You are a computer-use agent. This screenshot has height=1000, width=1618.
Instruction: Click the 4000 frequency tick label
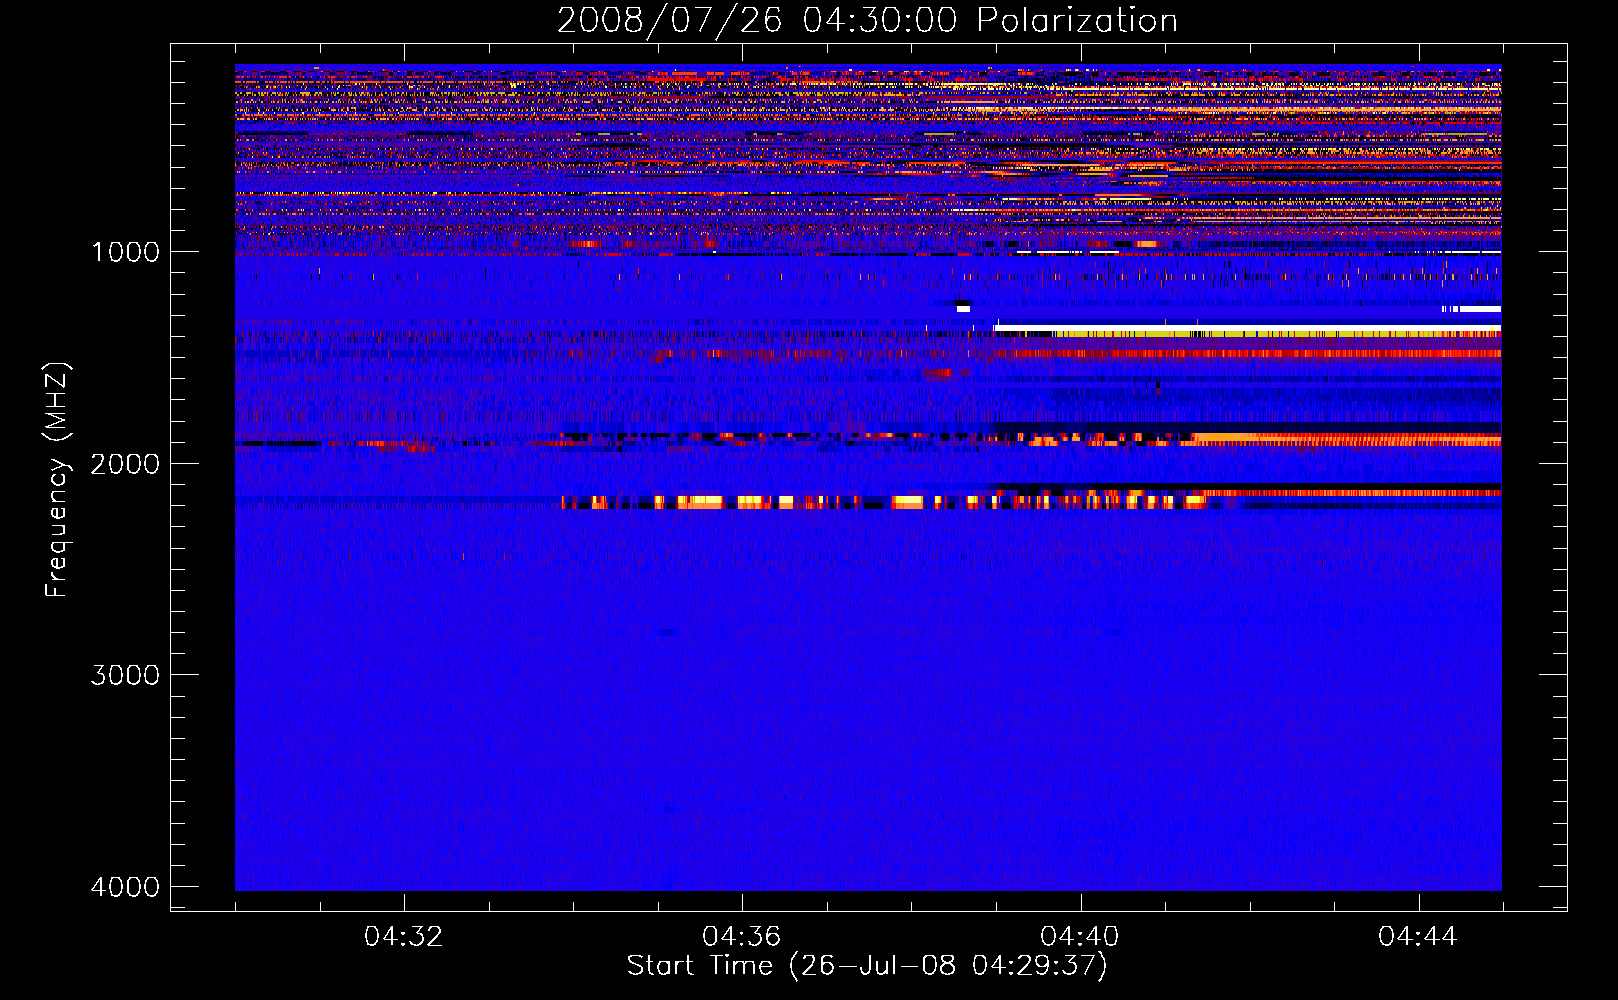[126, 887]
